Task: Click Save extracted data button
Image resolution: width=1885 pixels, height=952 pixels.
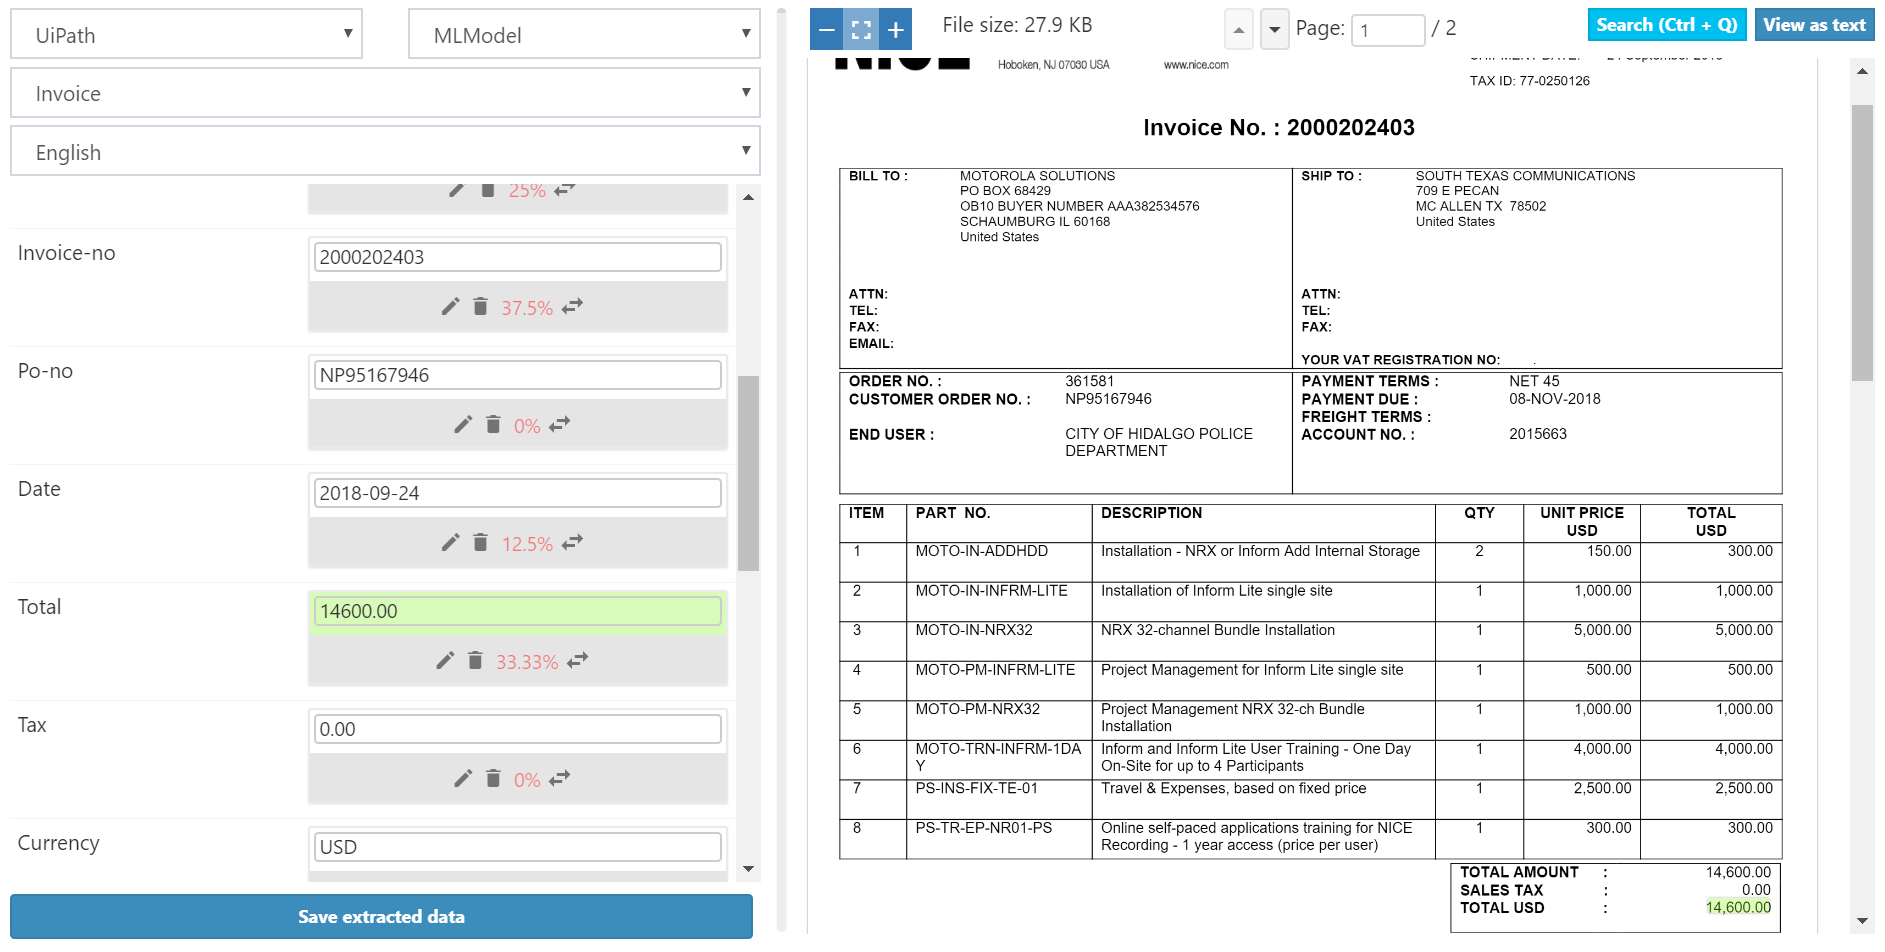Action: tap(381, 916)
